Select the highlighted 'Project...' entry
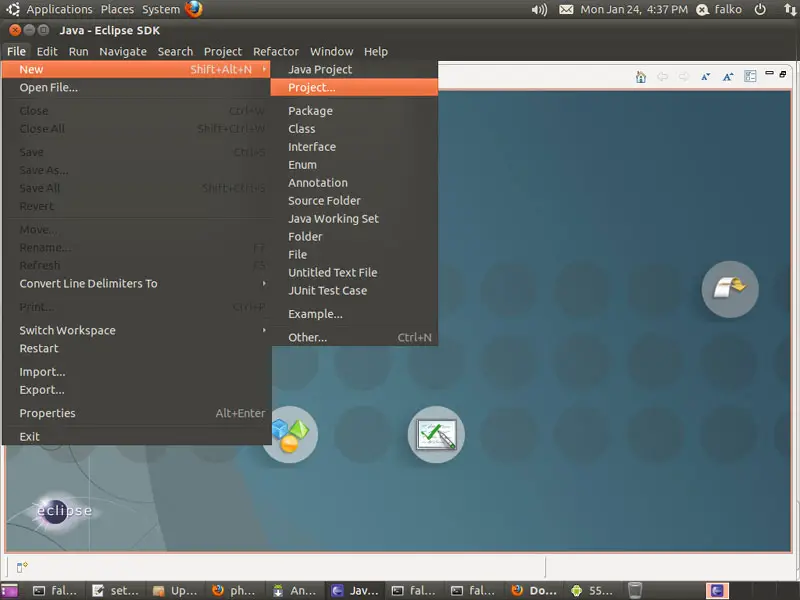Image resolution: width=800 pixels, height=600 pixels. tap(355, 87)
